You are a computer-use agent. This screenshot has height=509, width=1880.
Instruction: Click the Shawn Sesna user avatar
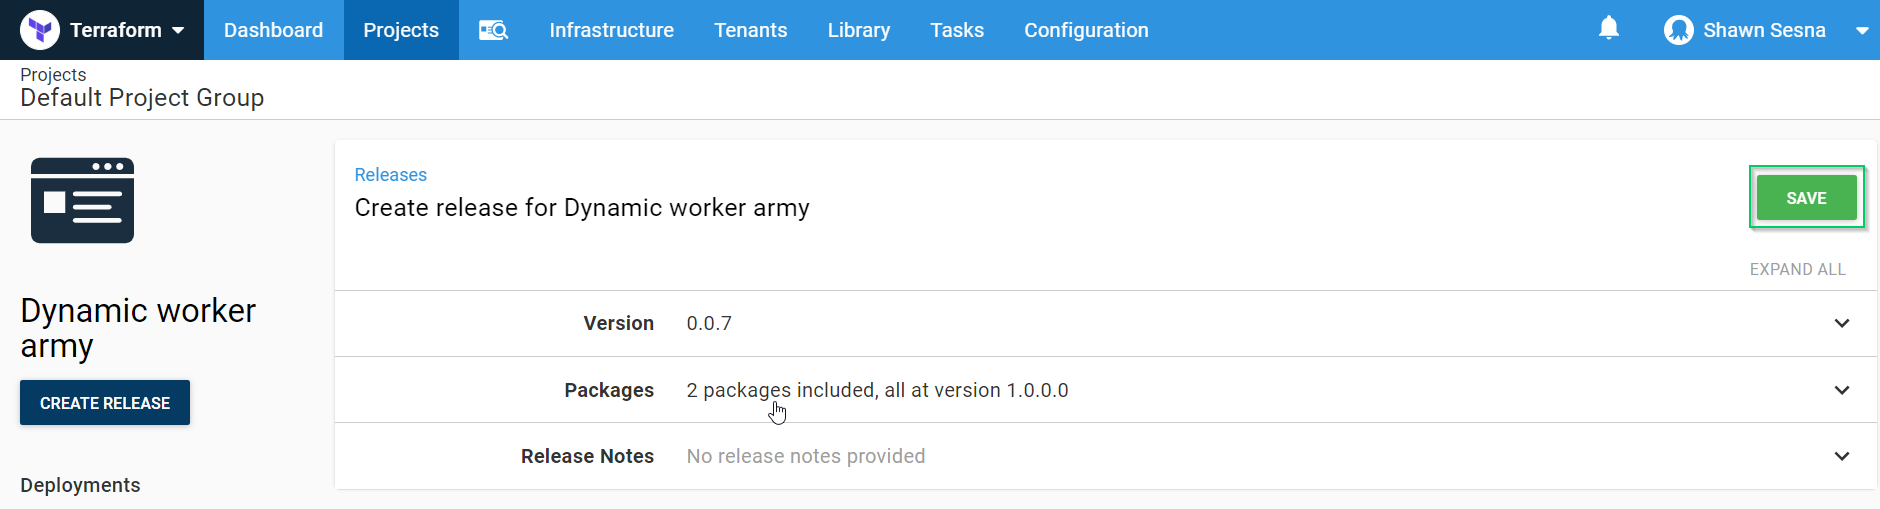[x=1678, y=30]
